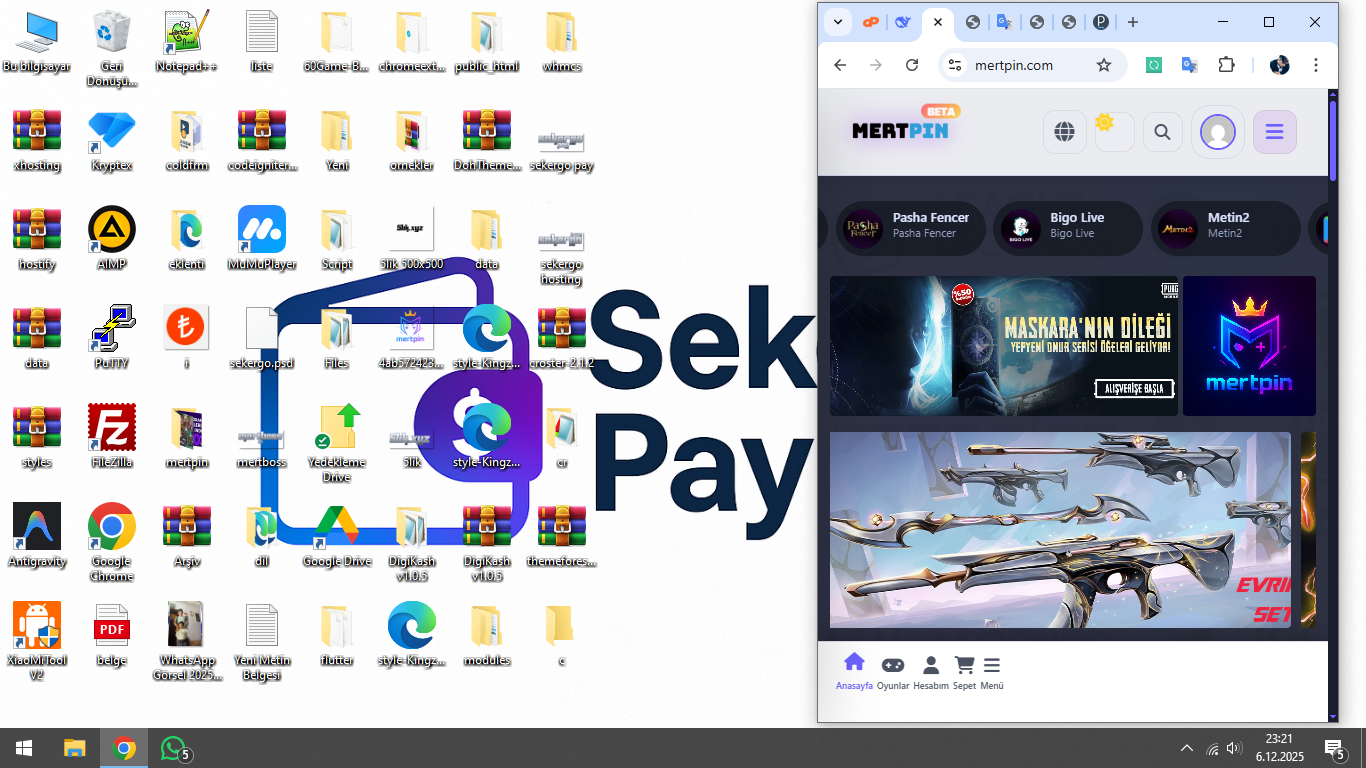Open the user avatar icon in site header
Viewport: 1366px width, 768px height.
point(1217,132)
